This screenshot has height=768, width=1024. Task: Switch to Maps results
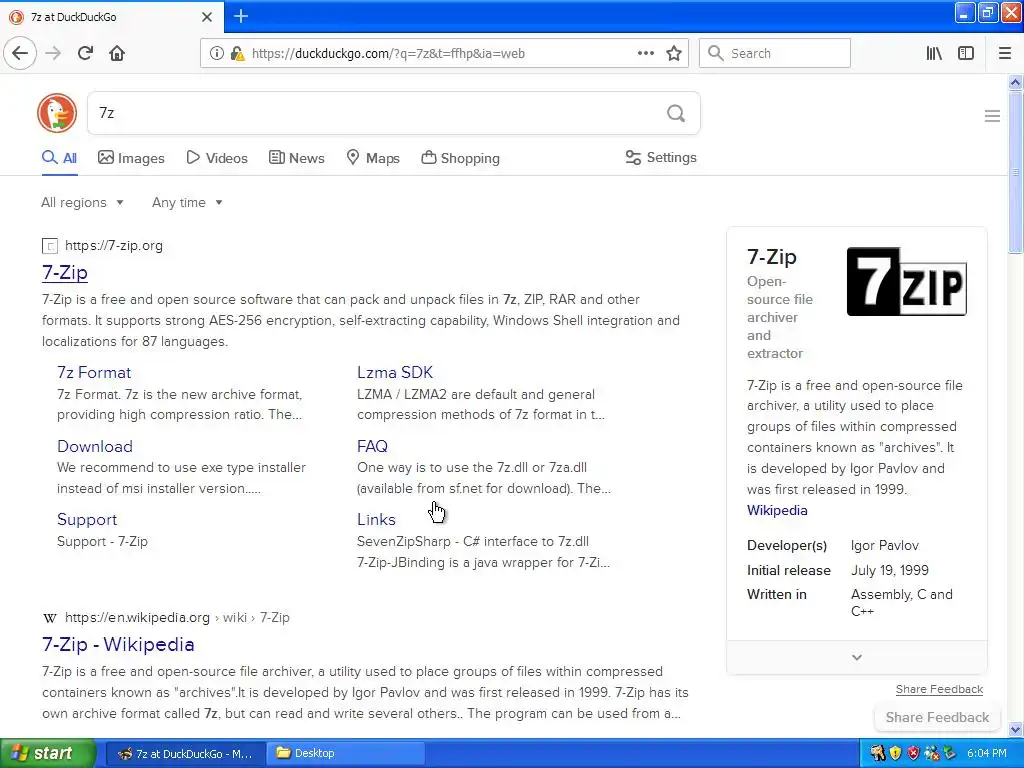372,157
